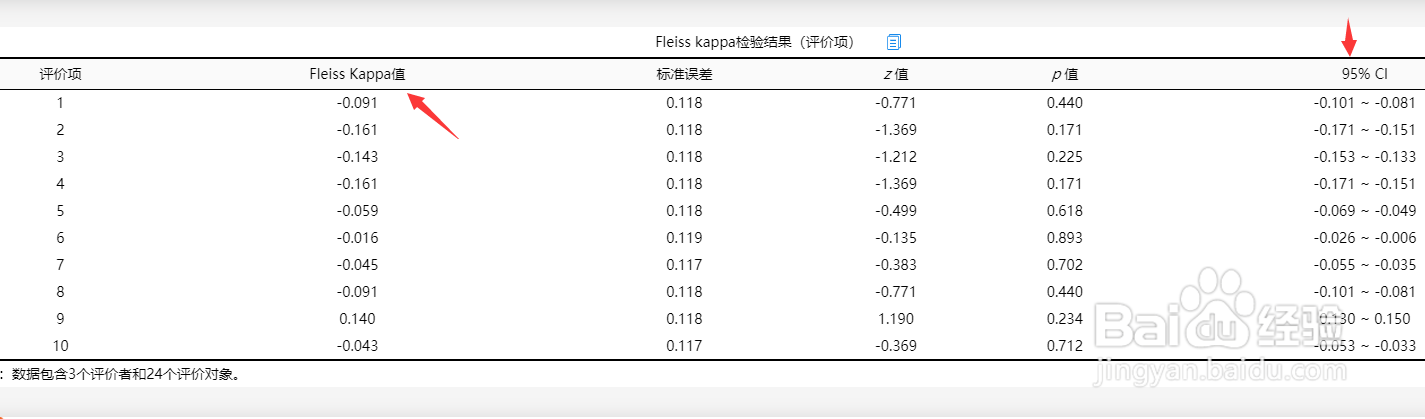The height and width of the screenshot is (419, 1425).
Task: Click the 评价项 column header
Action: pyautogui.click(x=60, y=74)
